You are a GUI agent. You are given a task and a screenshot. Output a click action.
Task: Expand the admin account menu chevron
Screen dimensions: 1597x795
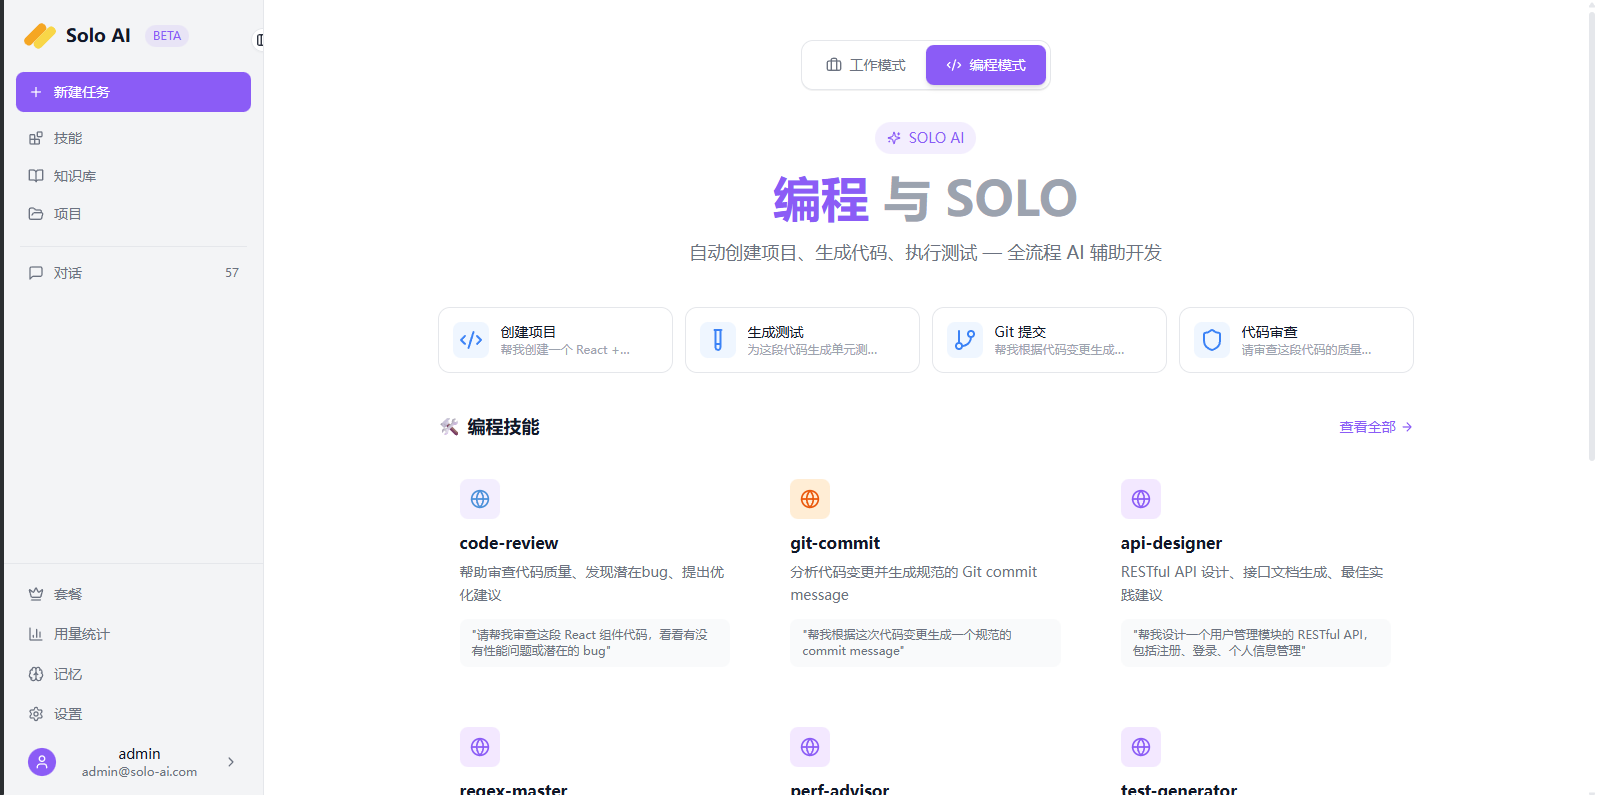[x=231, y=762]
